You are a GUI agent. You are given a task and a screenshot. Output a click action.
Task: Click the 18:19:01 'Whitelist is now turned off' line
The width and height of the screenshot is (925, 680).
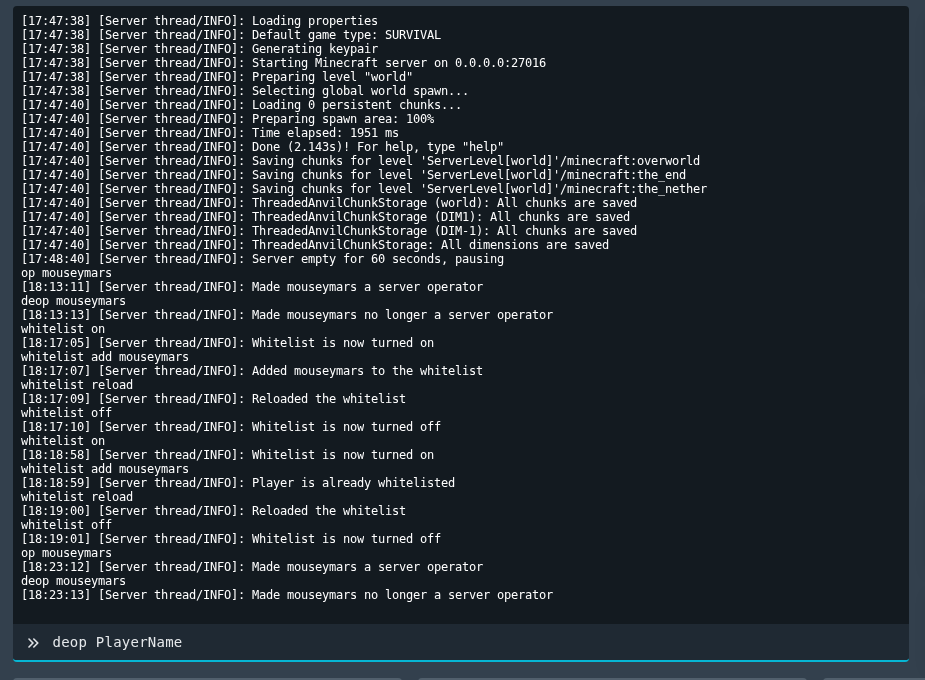pyautogui.click(x=231, y=539)
